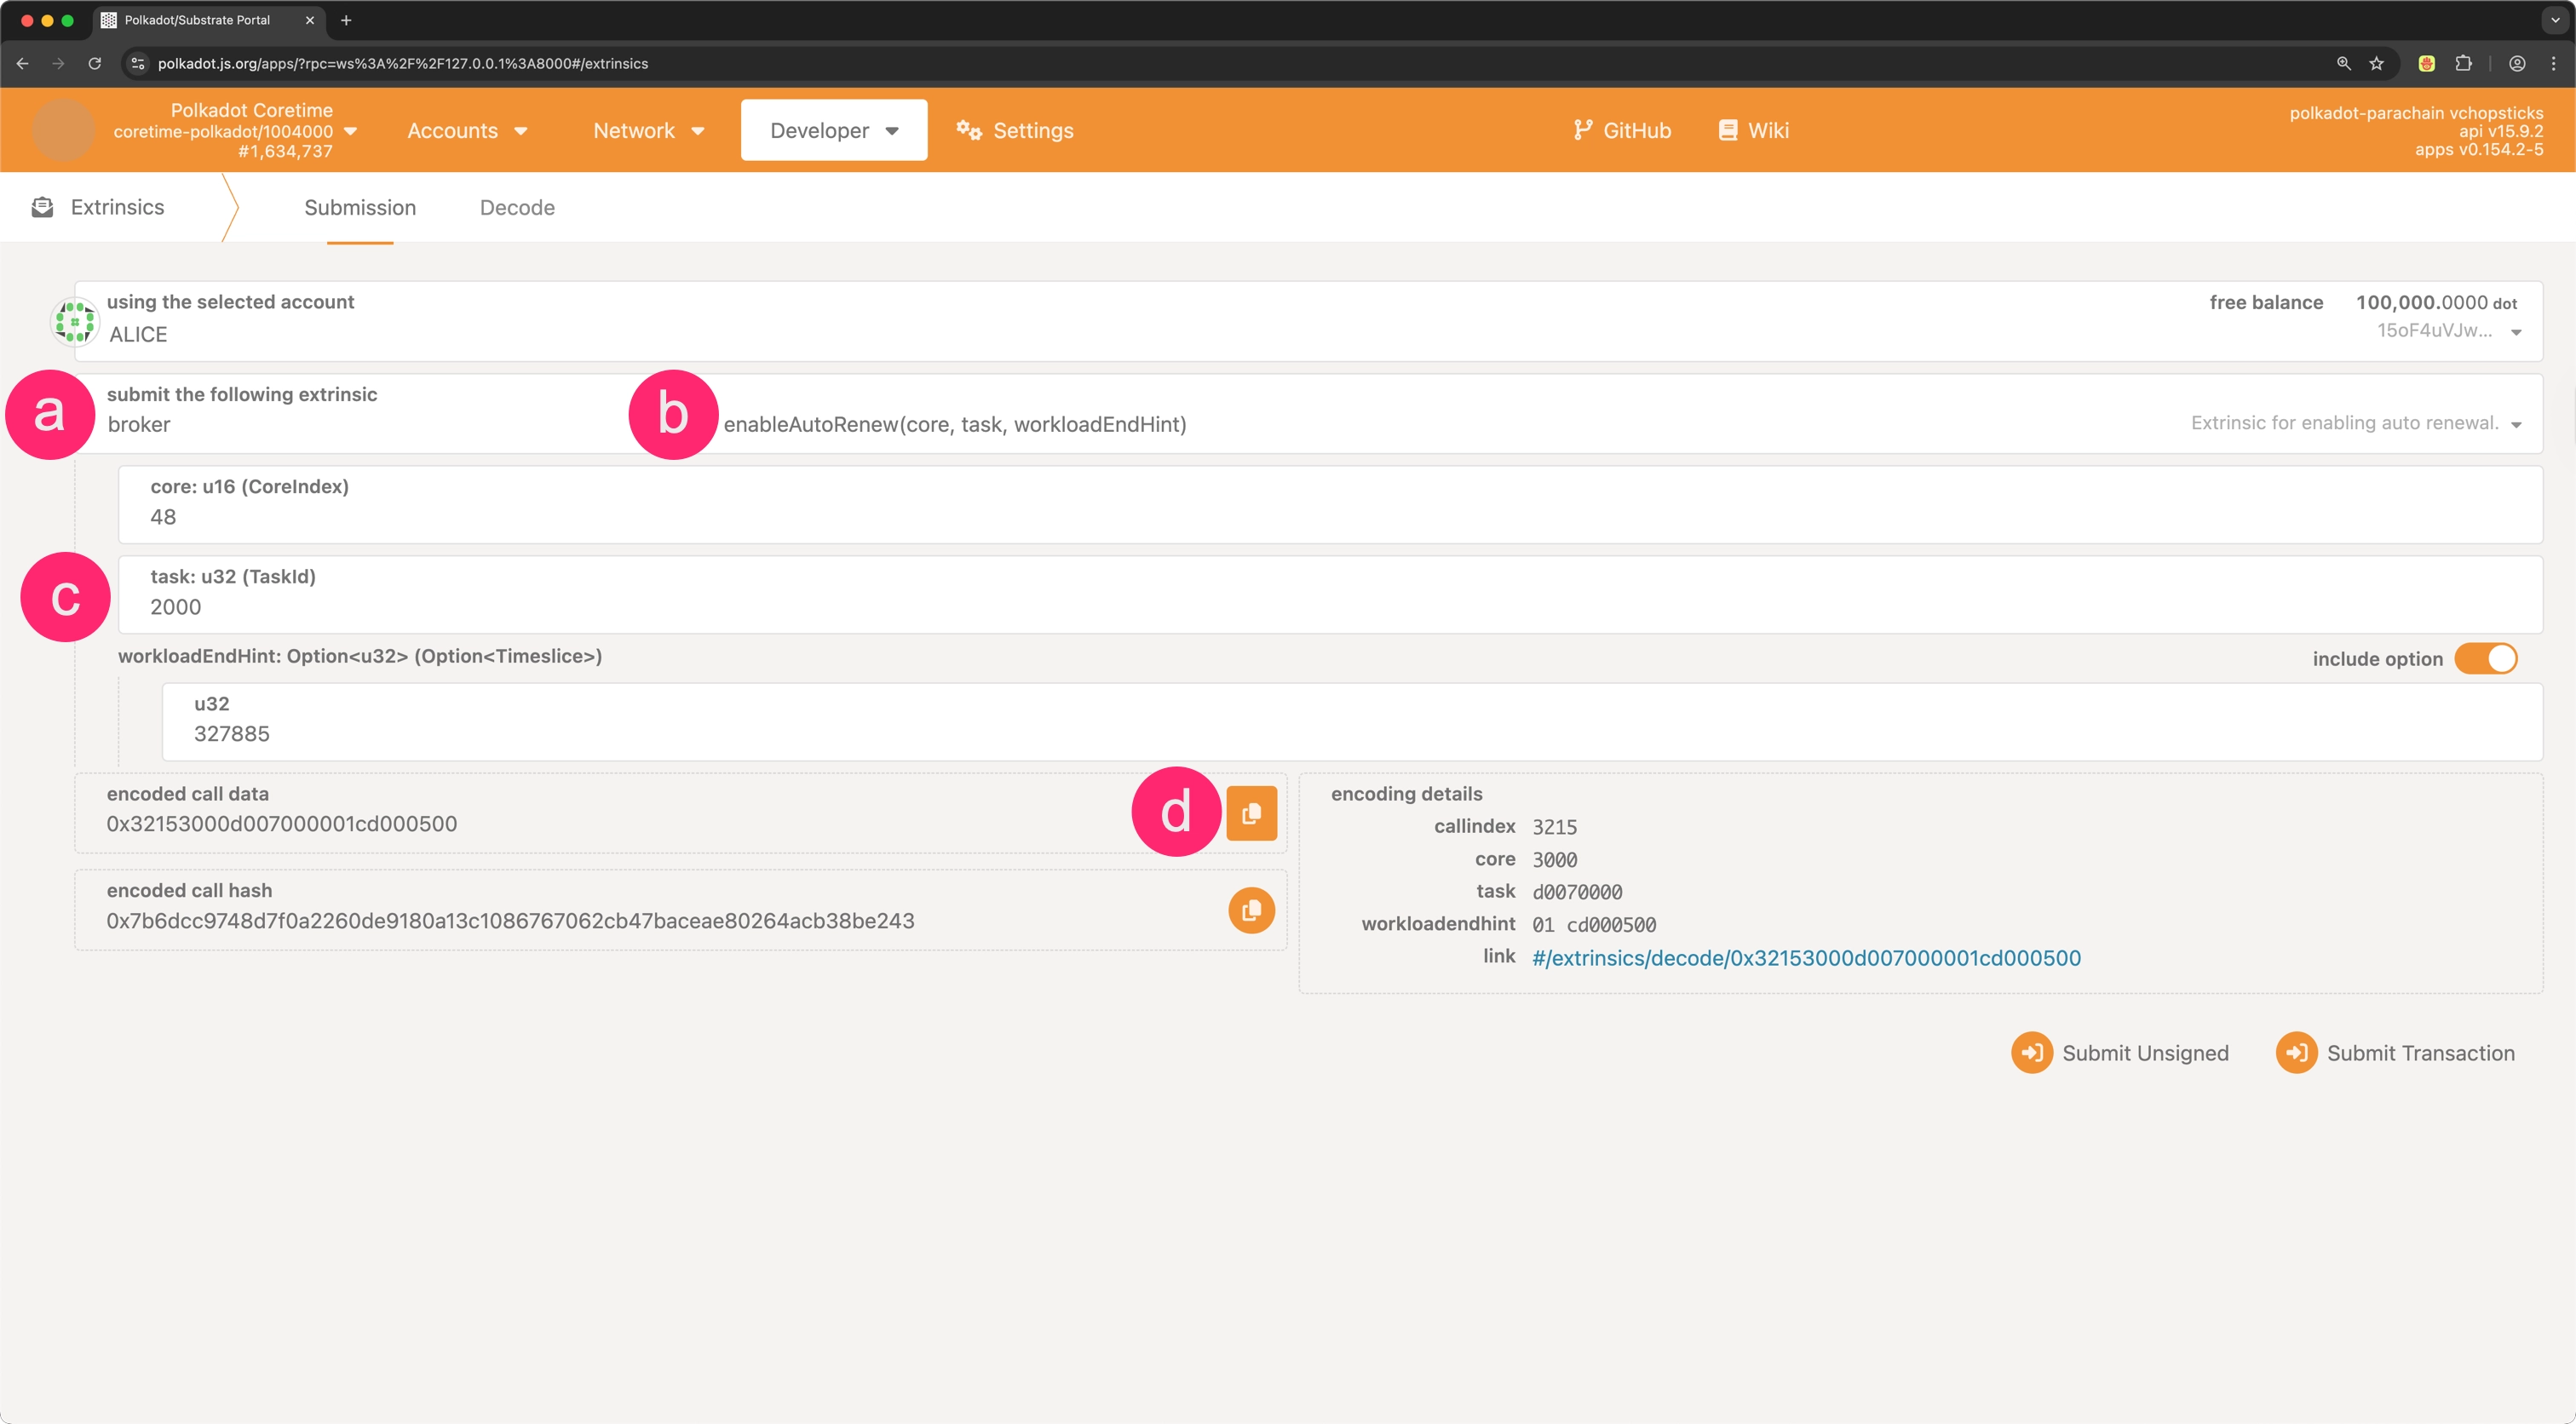Image resolution: width=2576 pixels, height=1424 pixels.
Task: Open the browser profile icon
Action: click(x=2517, y=63)
